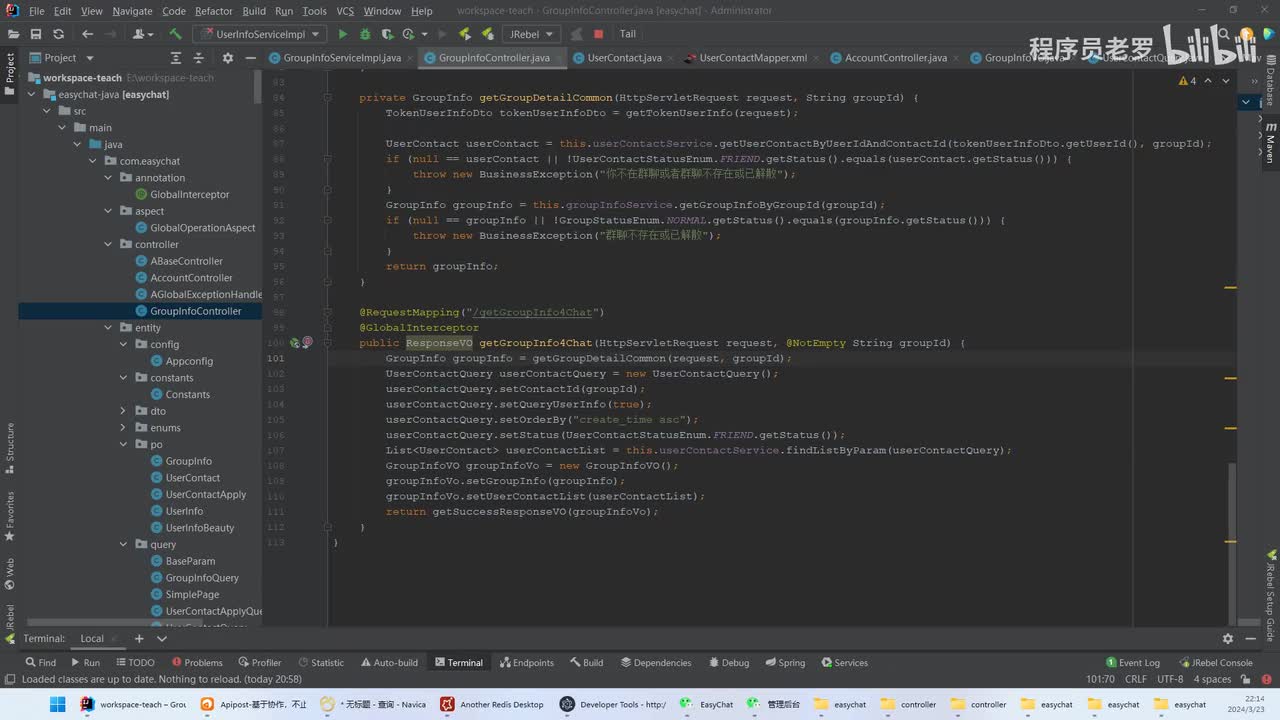Click the Save All floppy disk icon
The height and width of the screenshot is (720, 1280).
coord(35,34)
